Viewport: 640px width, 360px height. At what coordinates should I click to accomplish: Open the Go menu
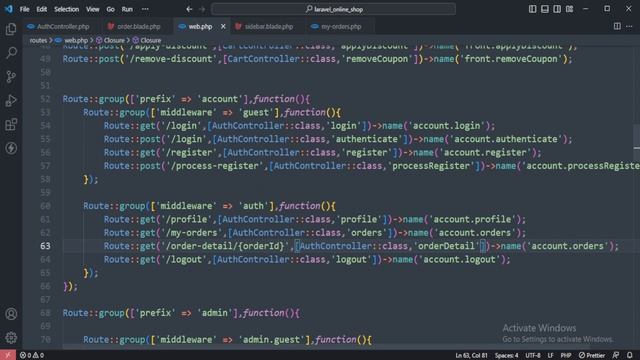coord(111,9)
